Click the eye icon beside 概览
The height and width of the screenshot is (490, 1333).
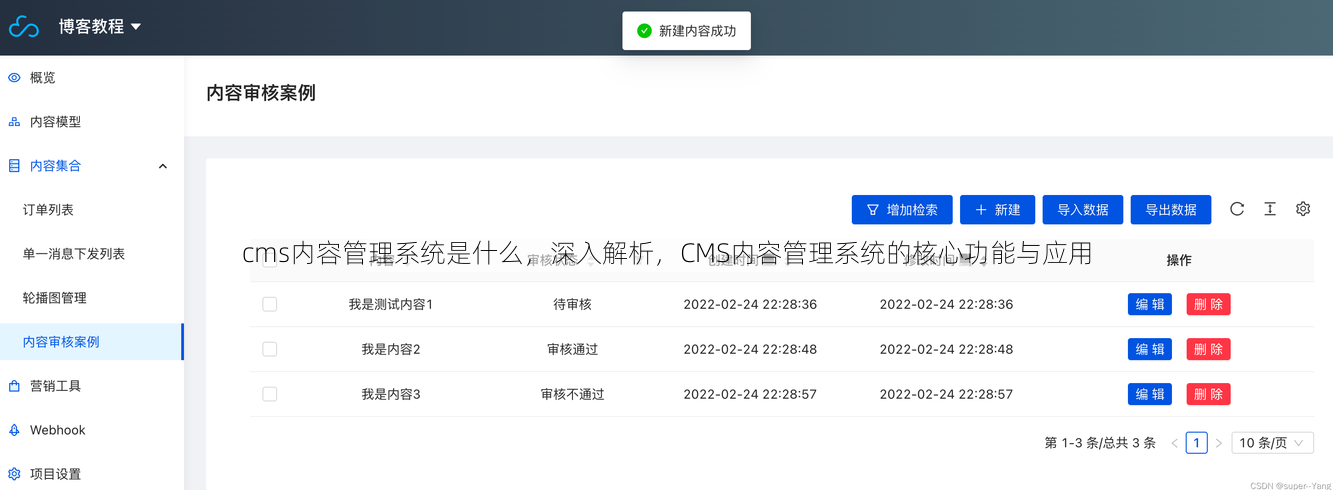14,78
